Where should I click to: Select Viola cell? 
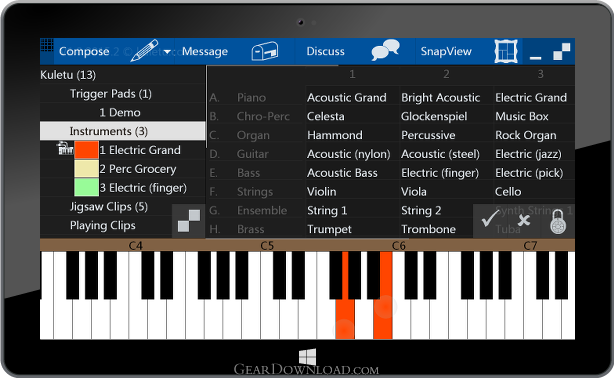(x=414, y=192)
